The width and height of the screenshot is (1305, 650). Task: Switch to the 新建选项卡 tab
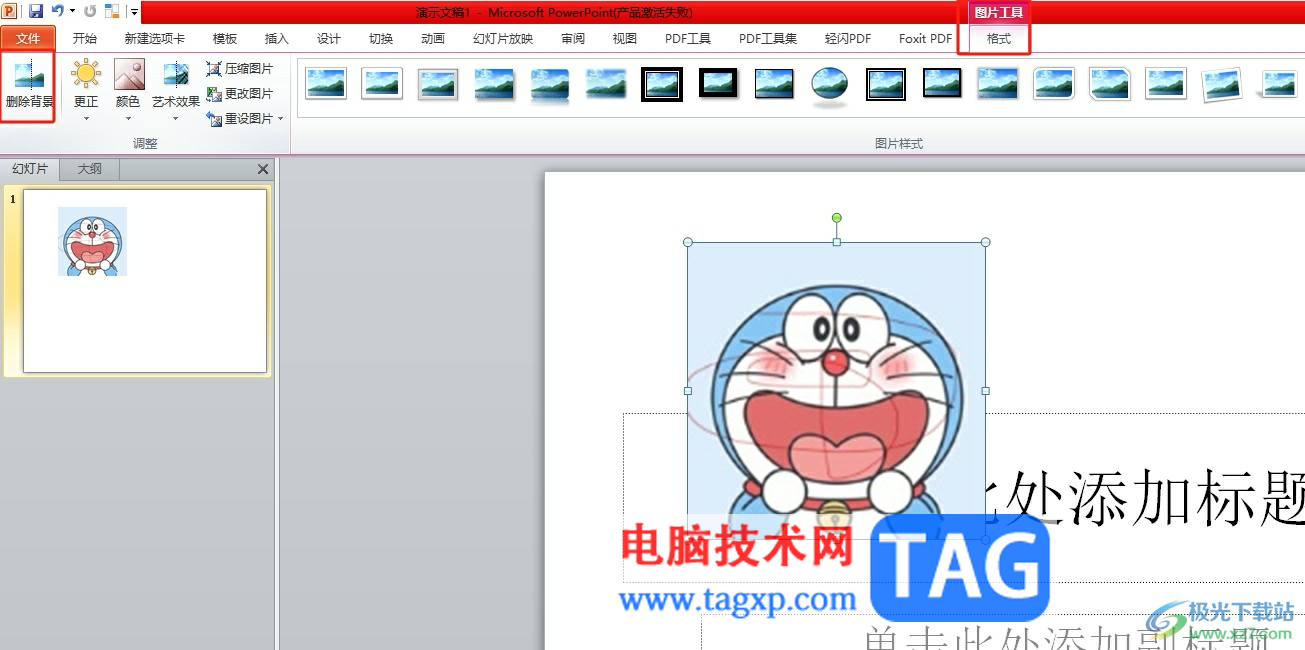click(155, 39)
